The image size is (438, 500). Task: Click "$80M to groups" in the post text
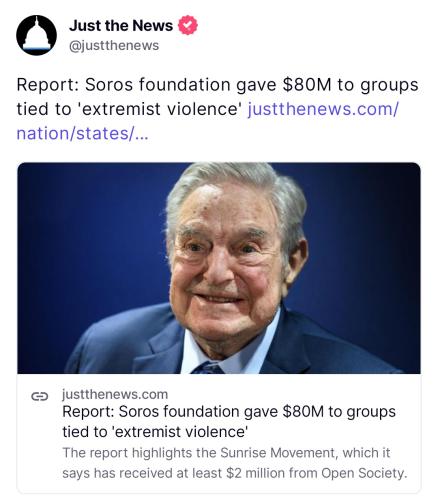(x=350, y=85)
